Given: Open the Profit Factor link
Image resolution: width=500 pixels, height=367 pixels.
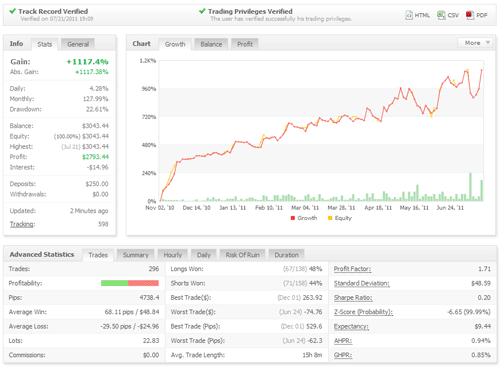Looking at the screenshot, I should (x=353, y=269).
